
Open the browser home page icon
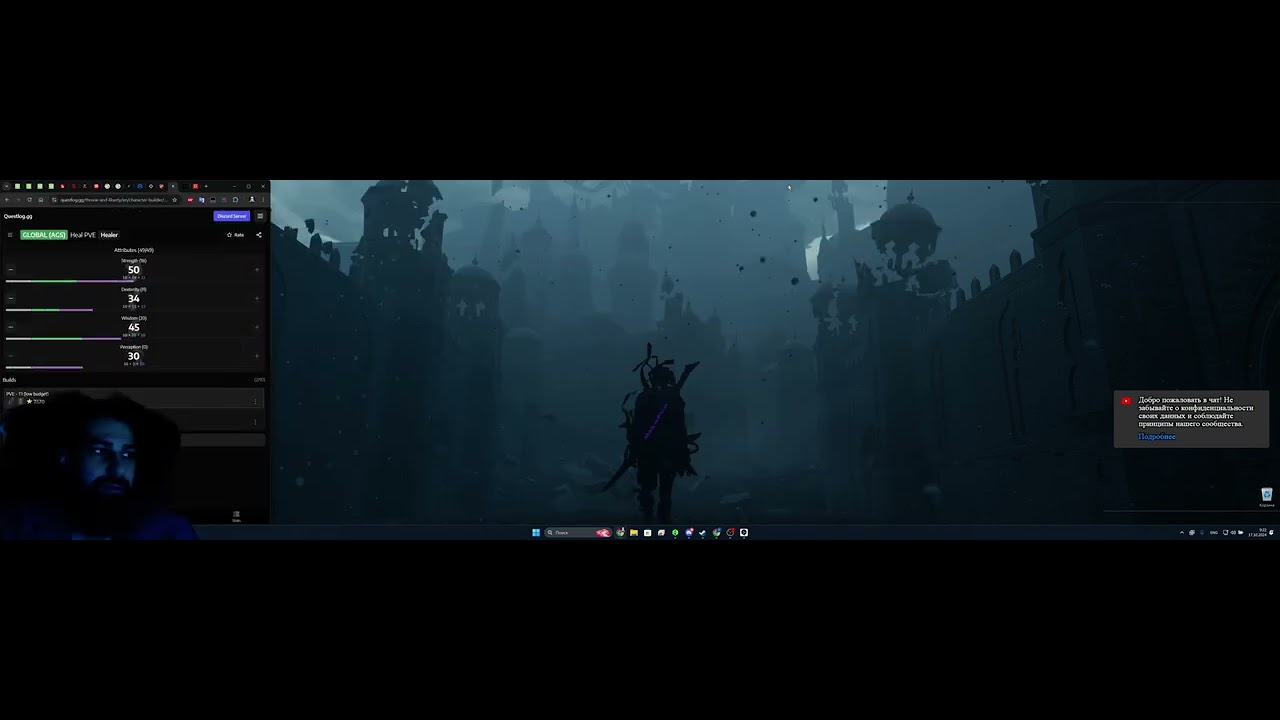coord(40,200)
